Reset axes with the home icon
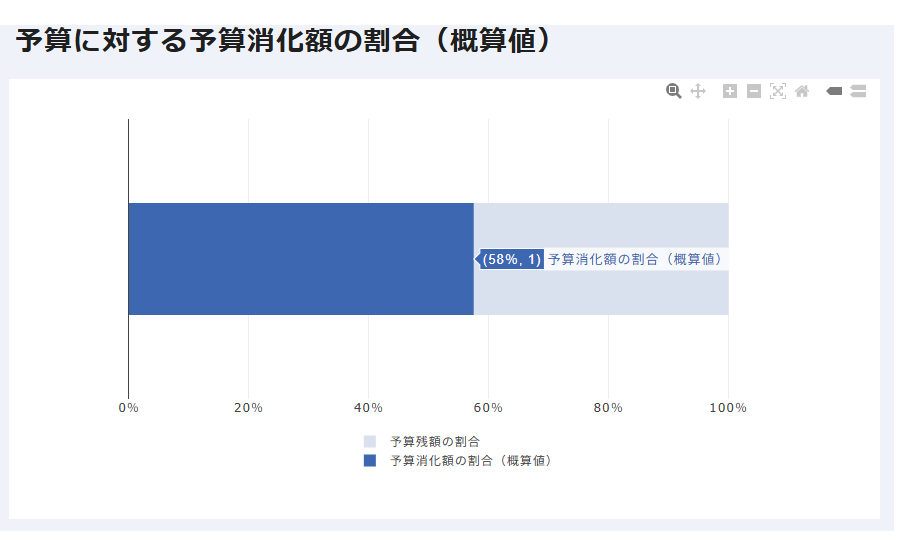This screenshot has height=540, width=903. click(802, 91)
